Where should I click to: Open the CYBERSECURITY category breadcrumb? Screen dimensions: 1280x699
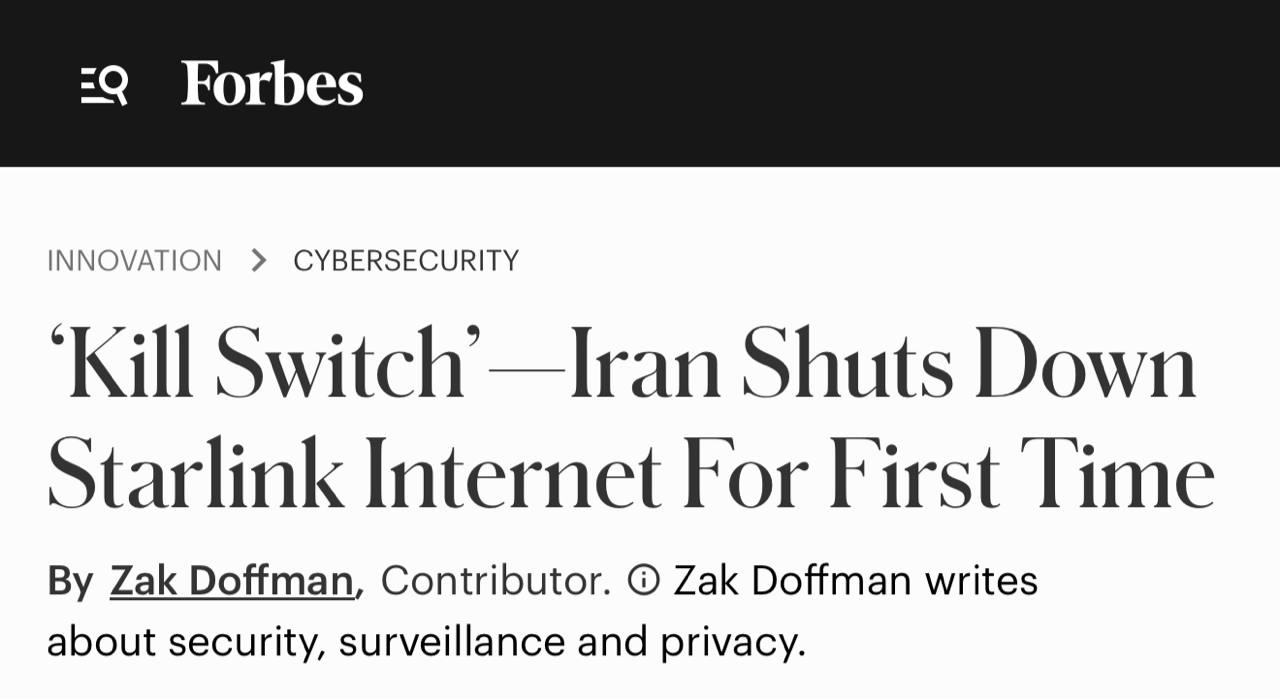pos(406,261)
